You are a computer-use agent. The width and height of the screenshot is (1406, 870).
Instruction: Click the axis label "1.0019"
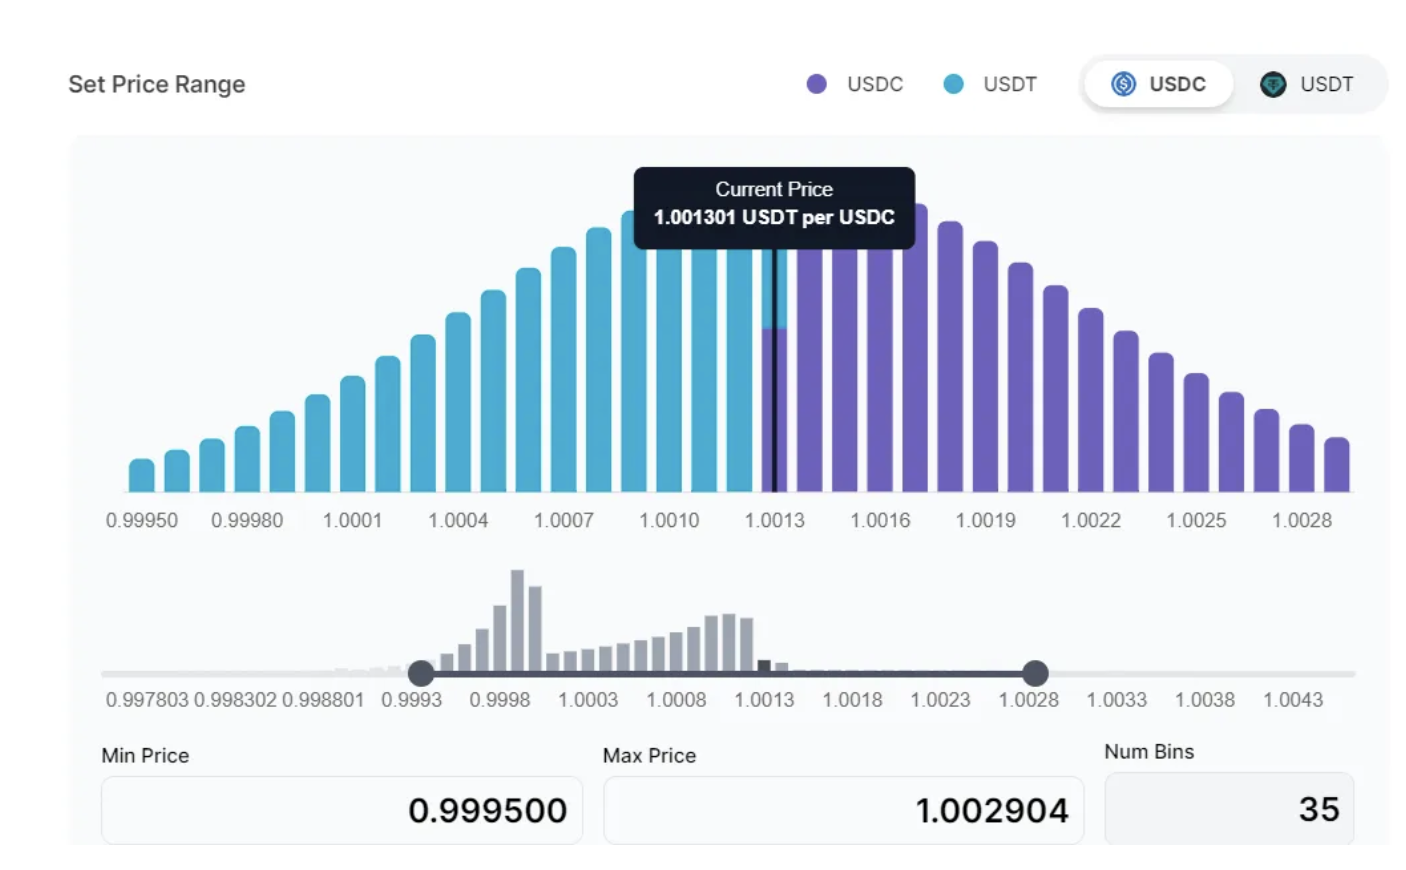[985, 520]
